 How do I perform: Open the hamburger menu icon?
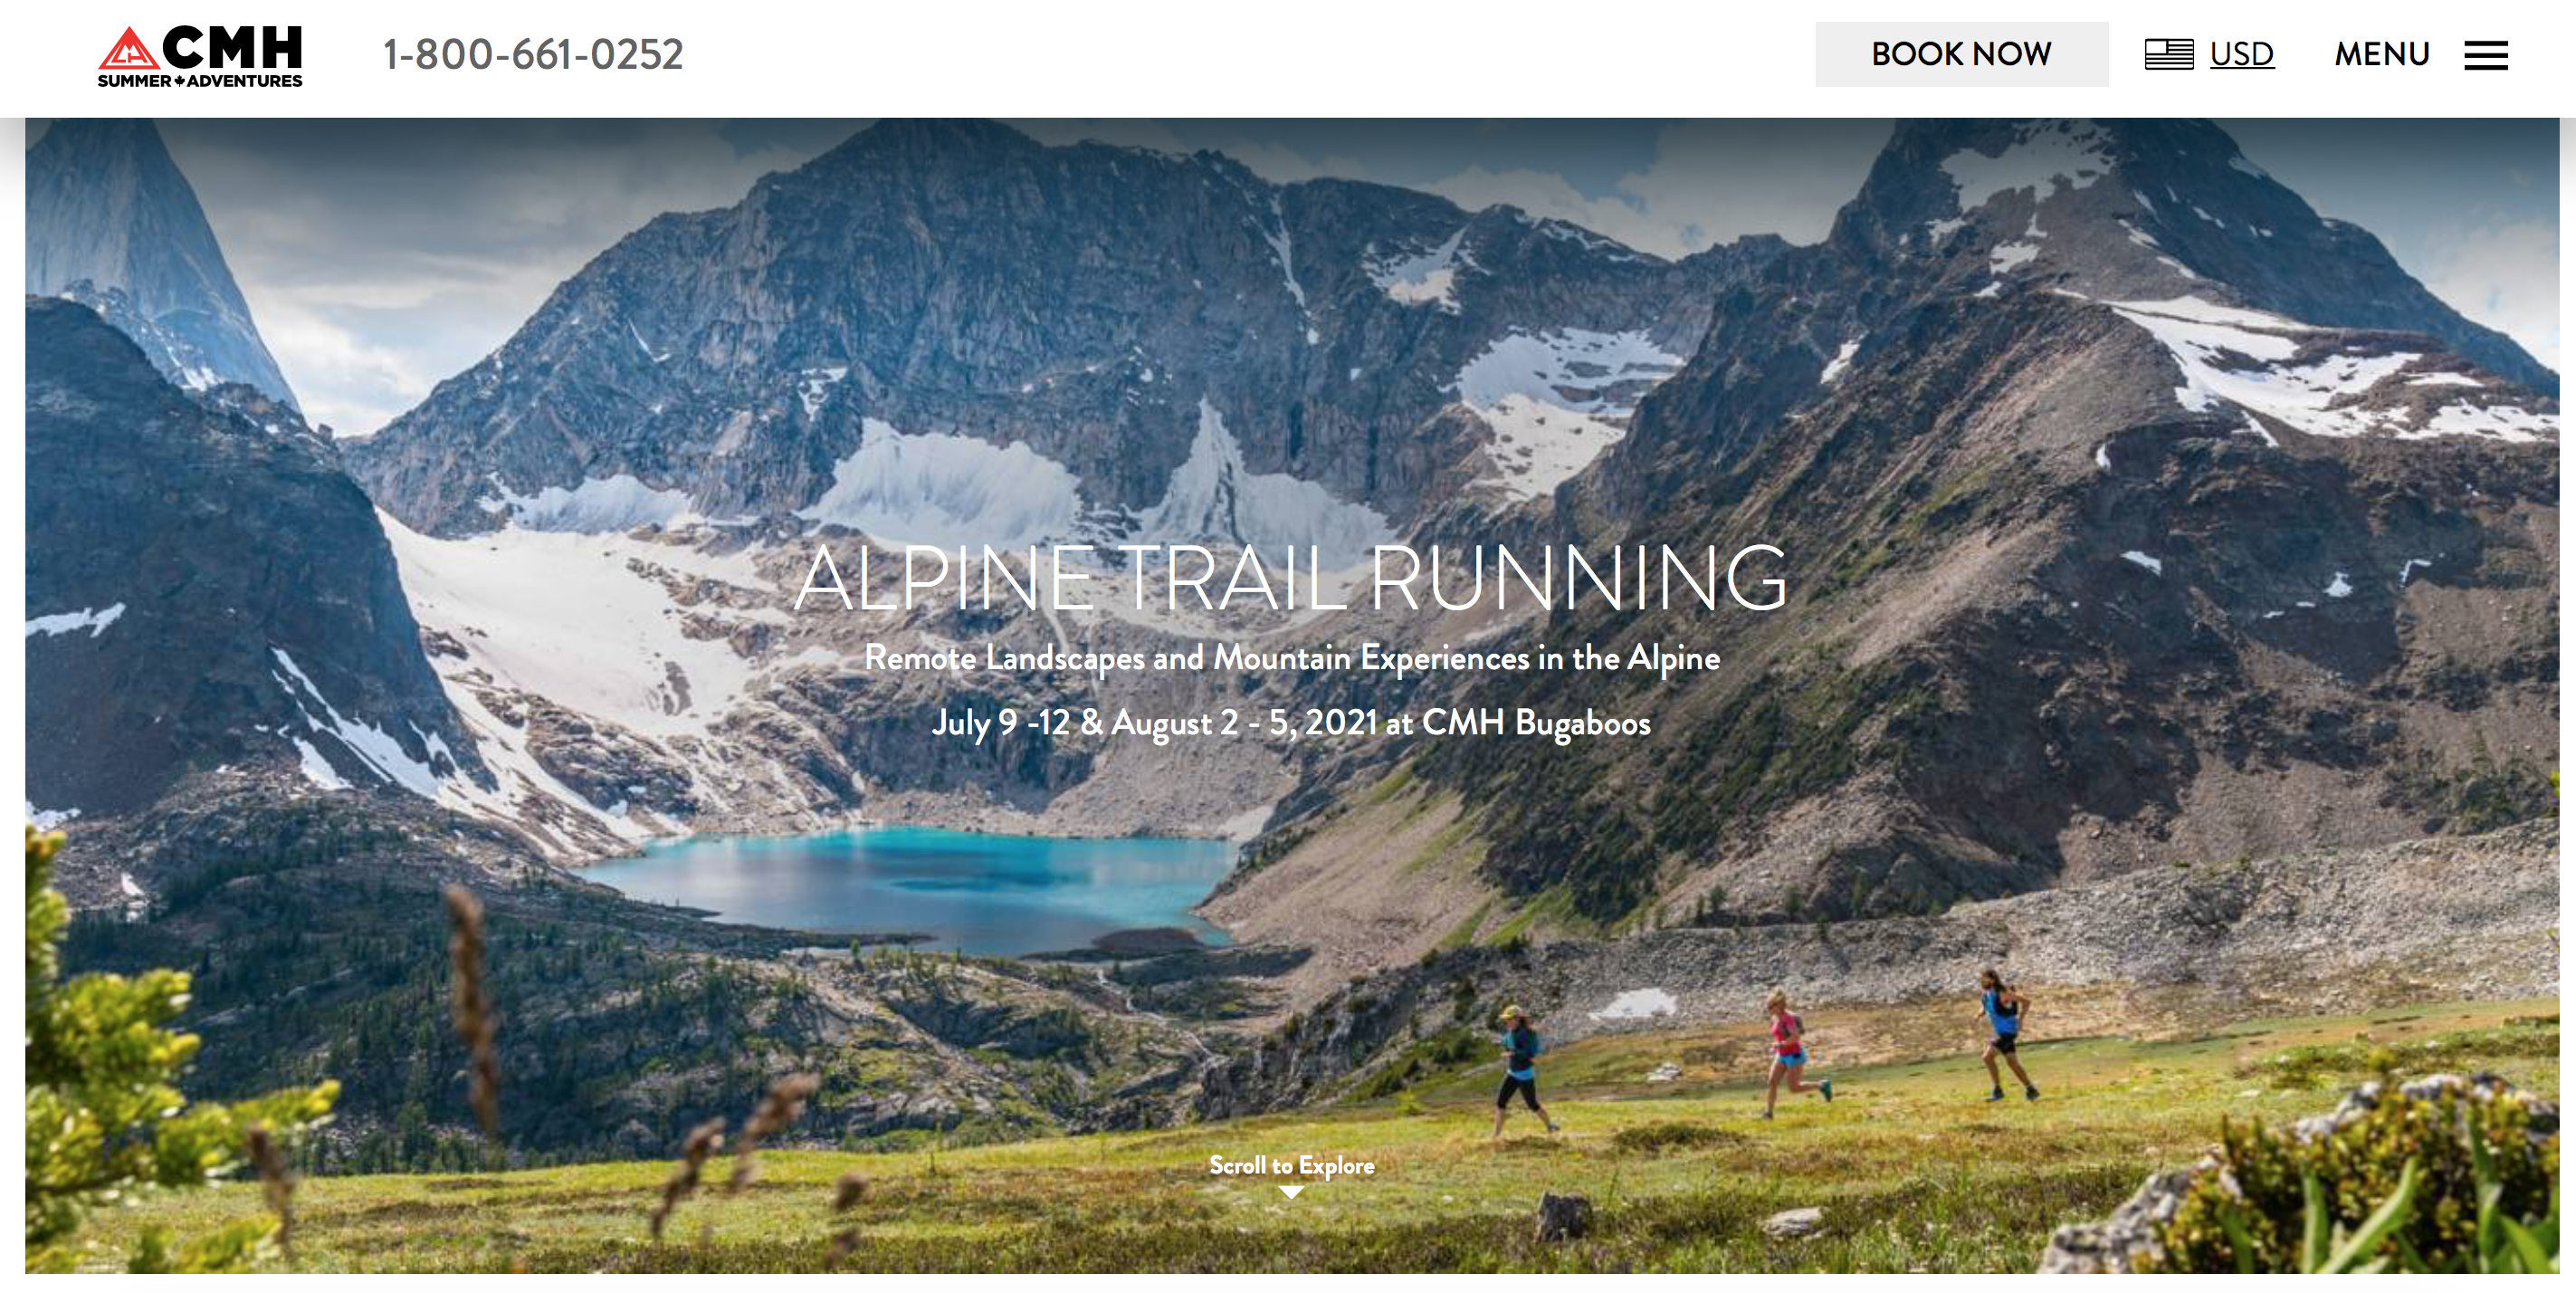click(x=2486, y=55)
